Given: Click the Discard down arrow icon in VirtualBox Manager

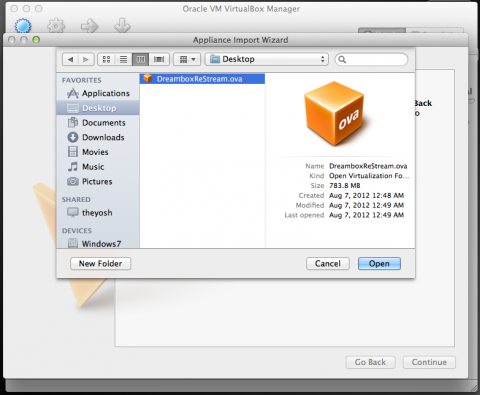Looking at the screenshot, I should coord(122,26).
